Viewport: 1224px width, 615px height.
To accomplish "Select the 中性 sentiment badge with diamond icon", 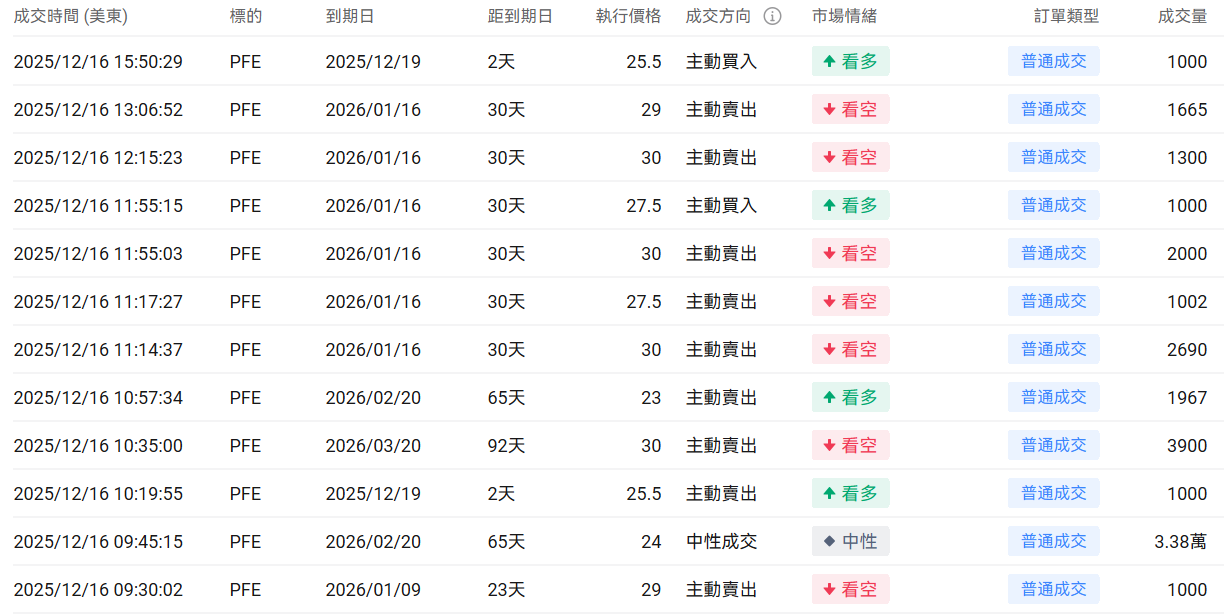I will (x=850, y=541).
